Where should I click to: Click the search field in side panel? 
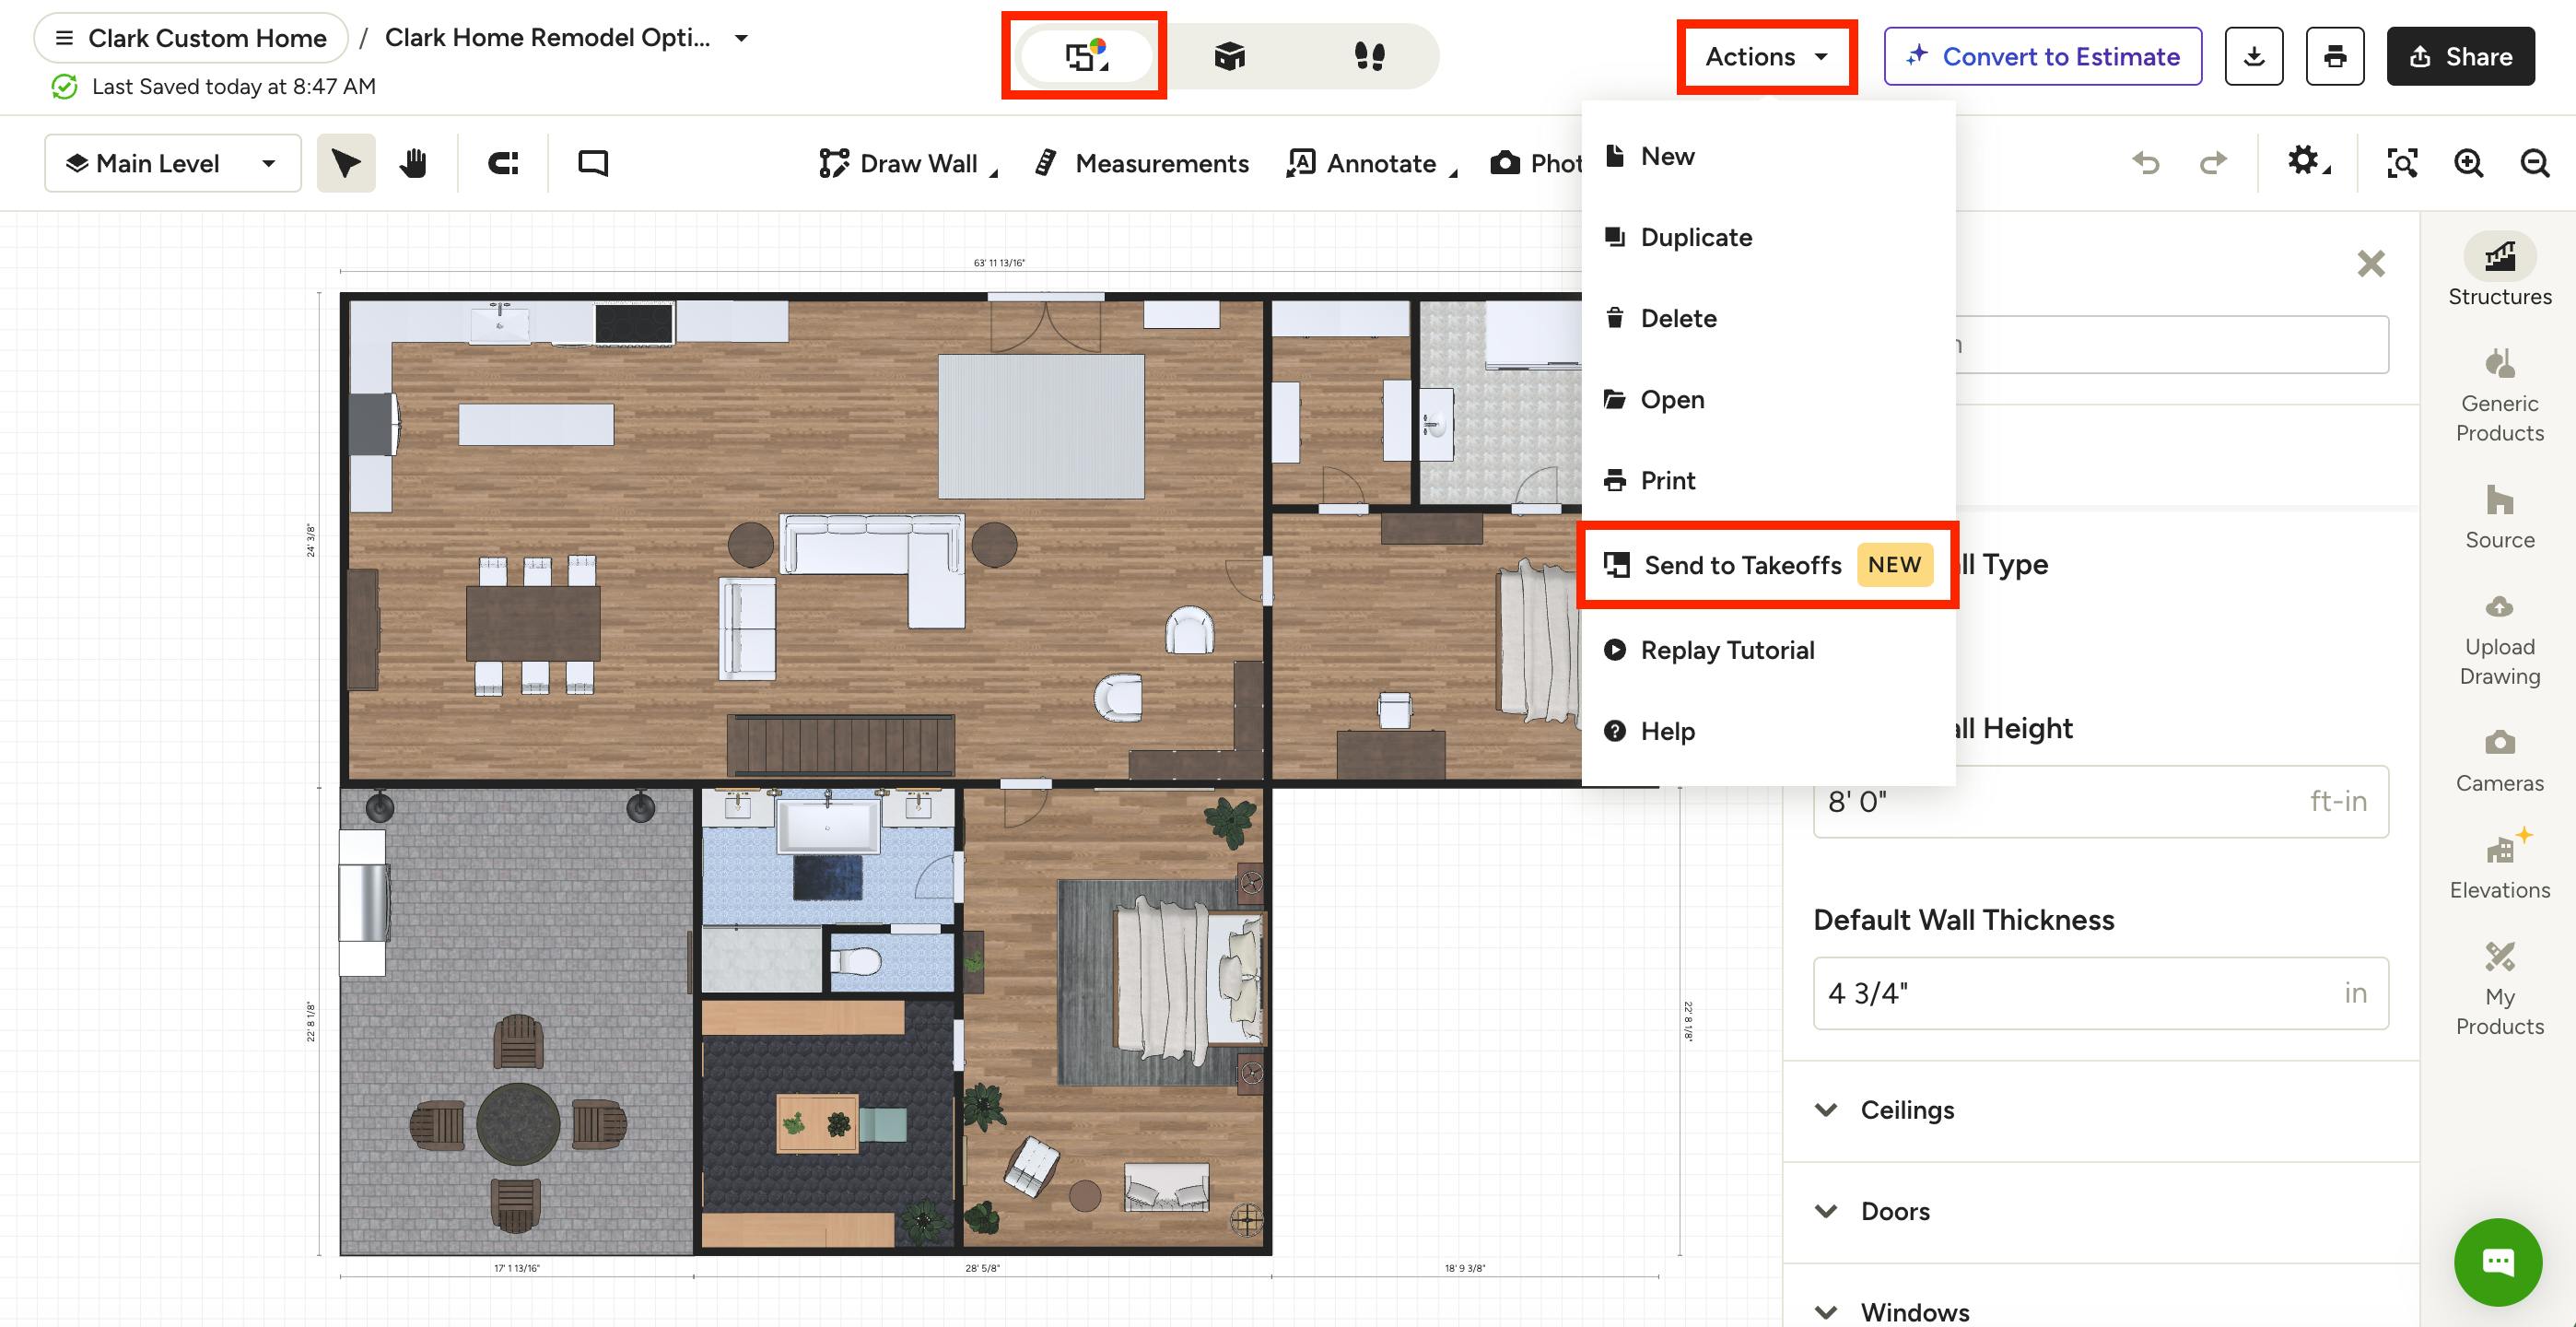2170,345
